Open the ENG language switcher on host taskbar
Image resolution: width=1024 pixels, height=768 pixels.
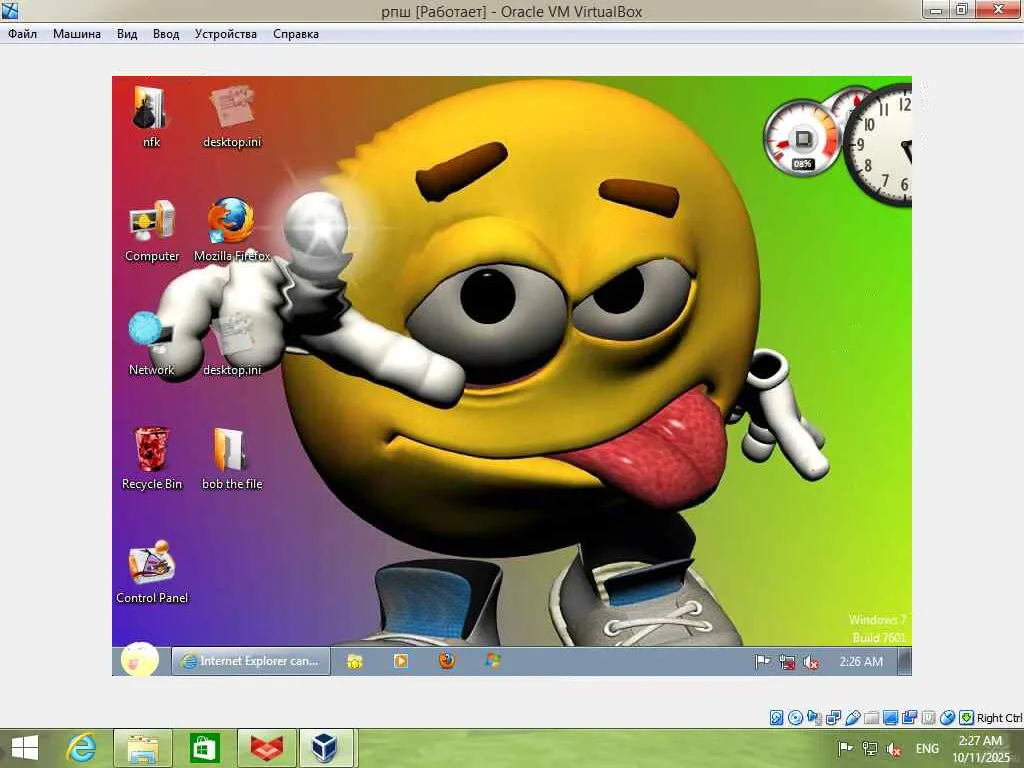927,749
